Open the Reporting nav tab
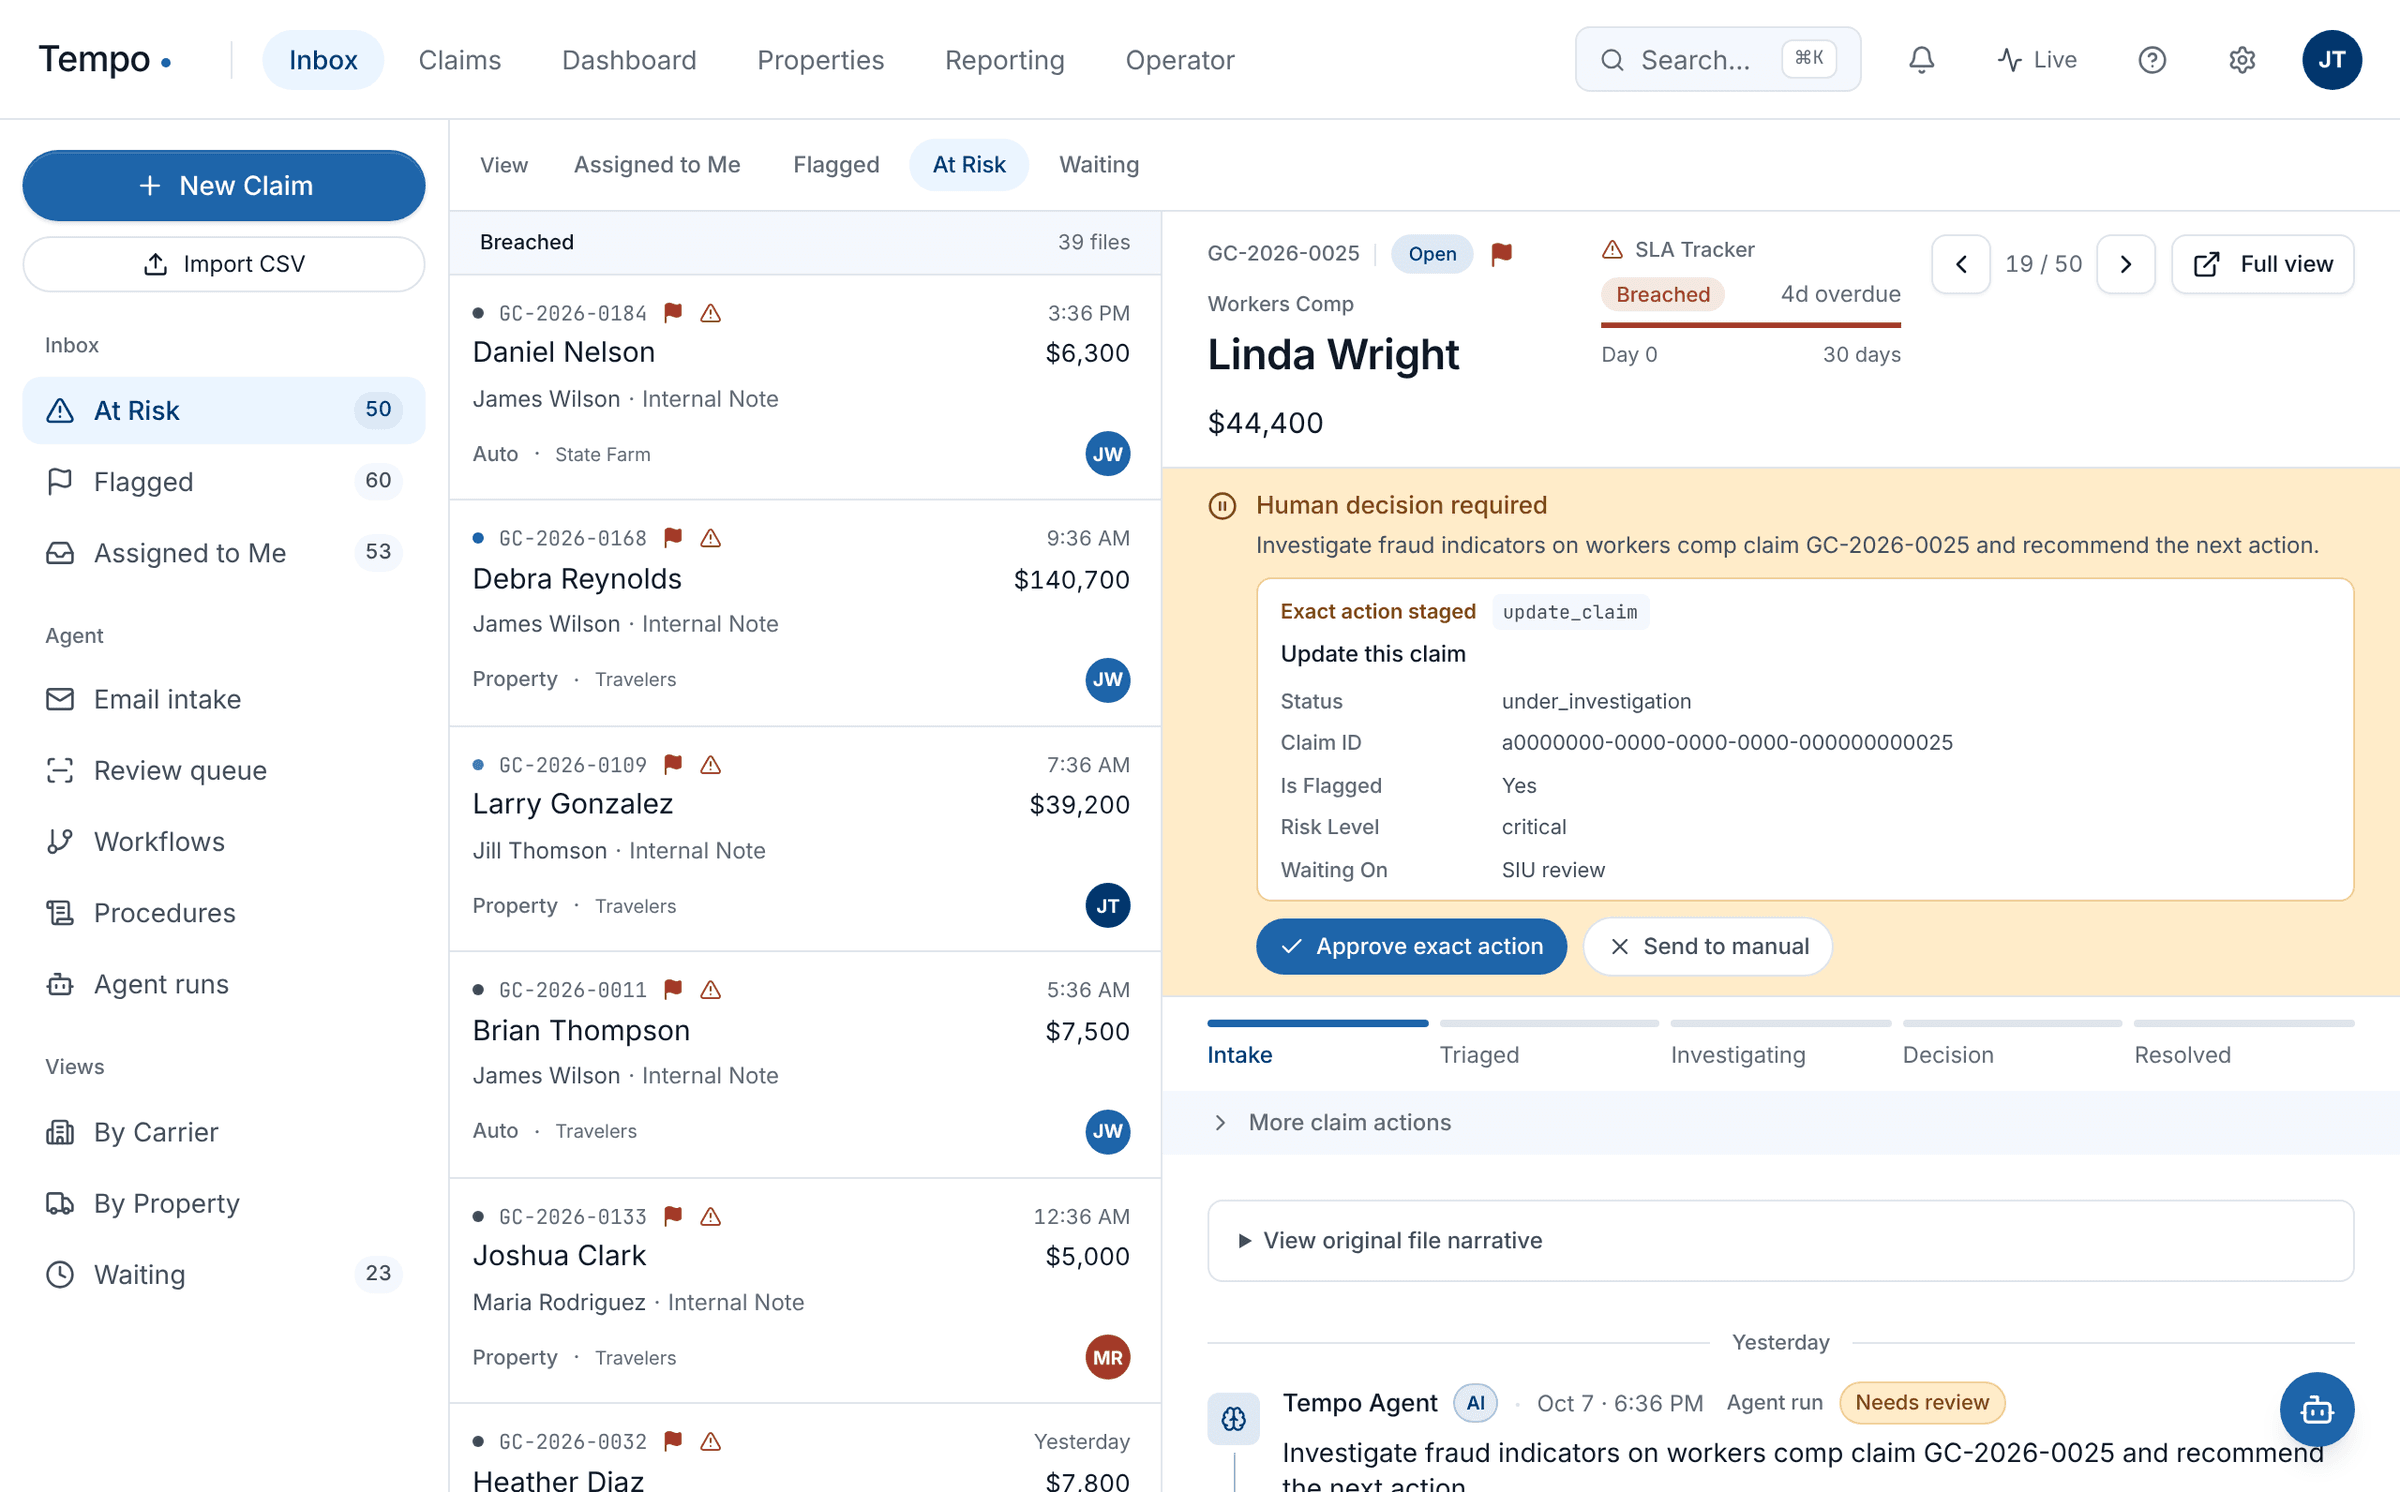 (1004, 60)
